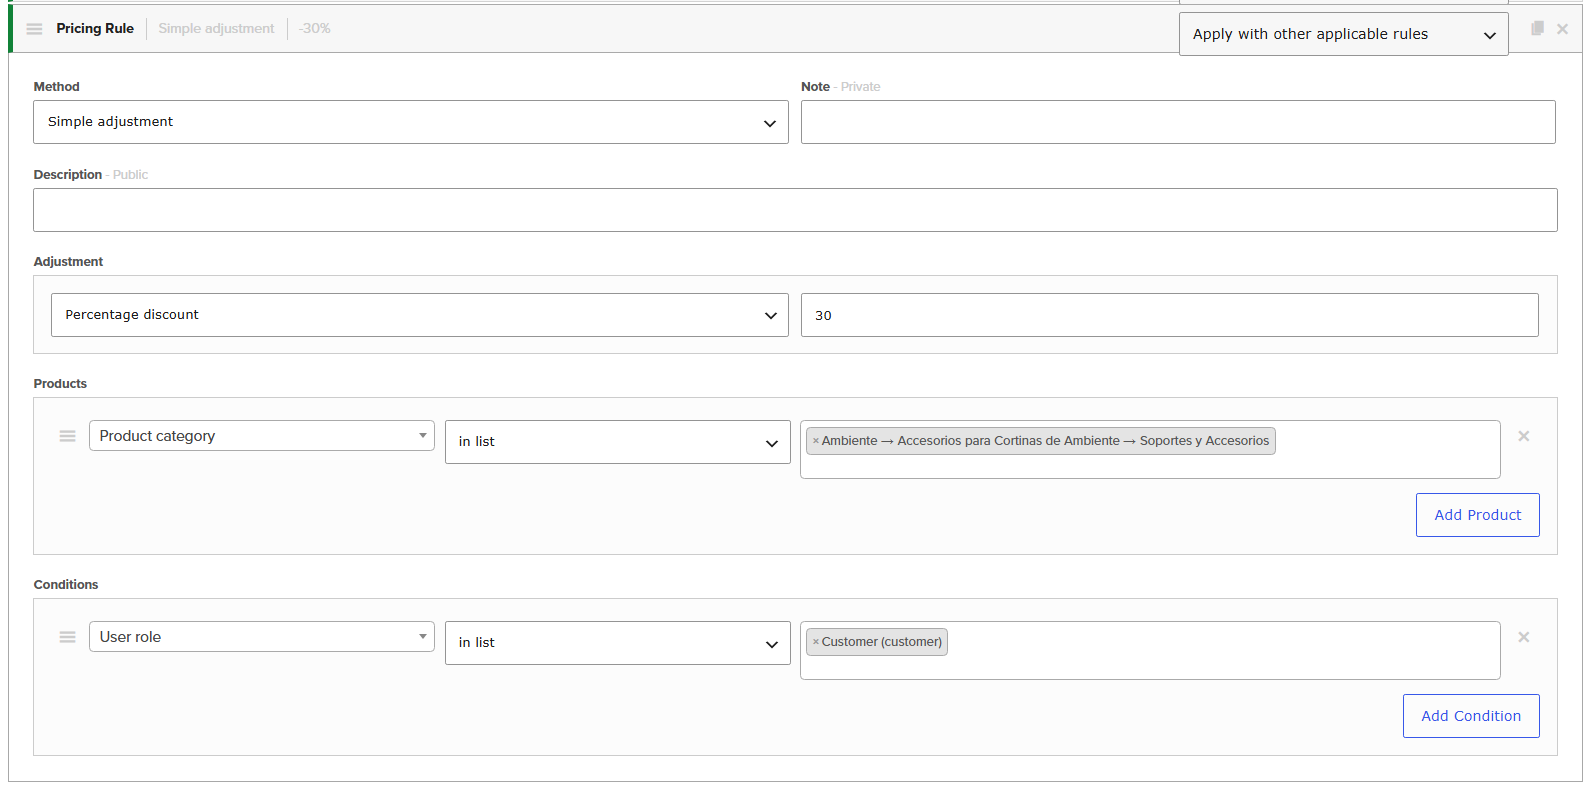Open the Apply with other applicable rules dropdown
This screenshot has width=1590, height=787.
click(x=1343, y=34)
